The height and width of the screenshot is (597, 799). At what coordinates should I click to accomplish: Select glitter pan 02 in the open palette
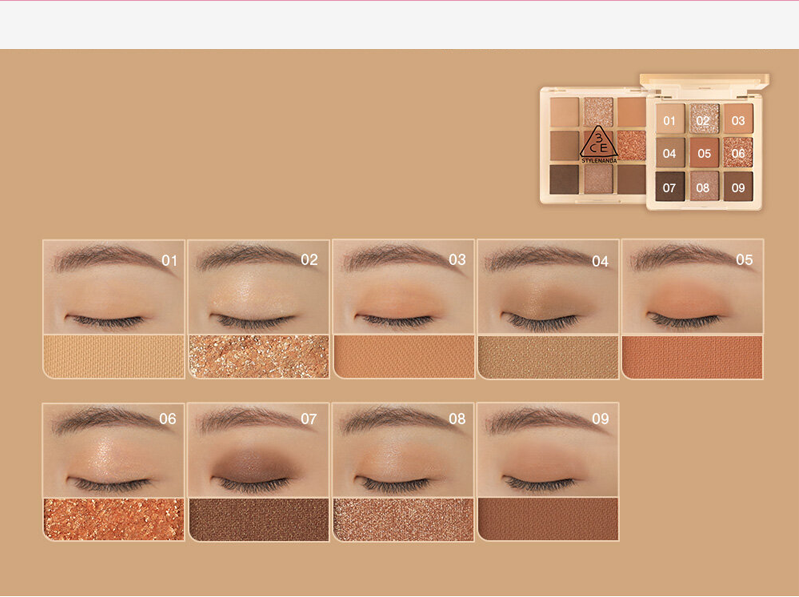click(704, 119)
